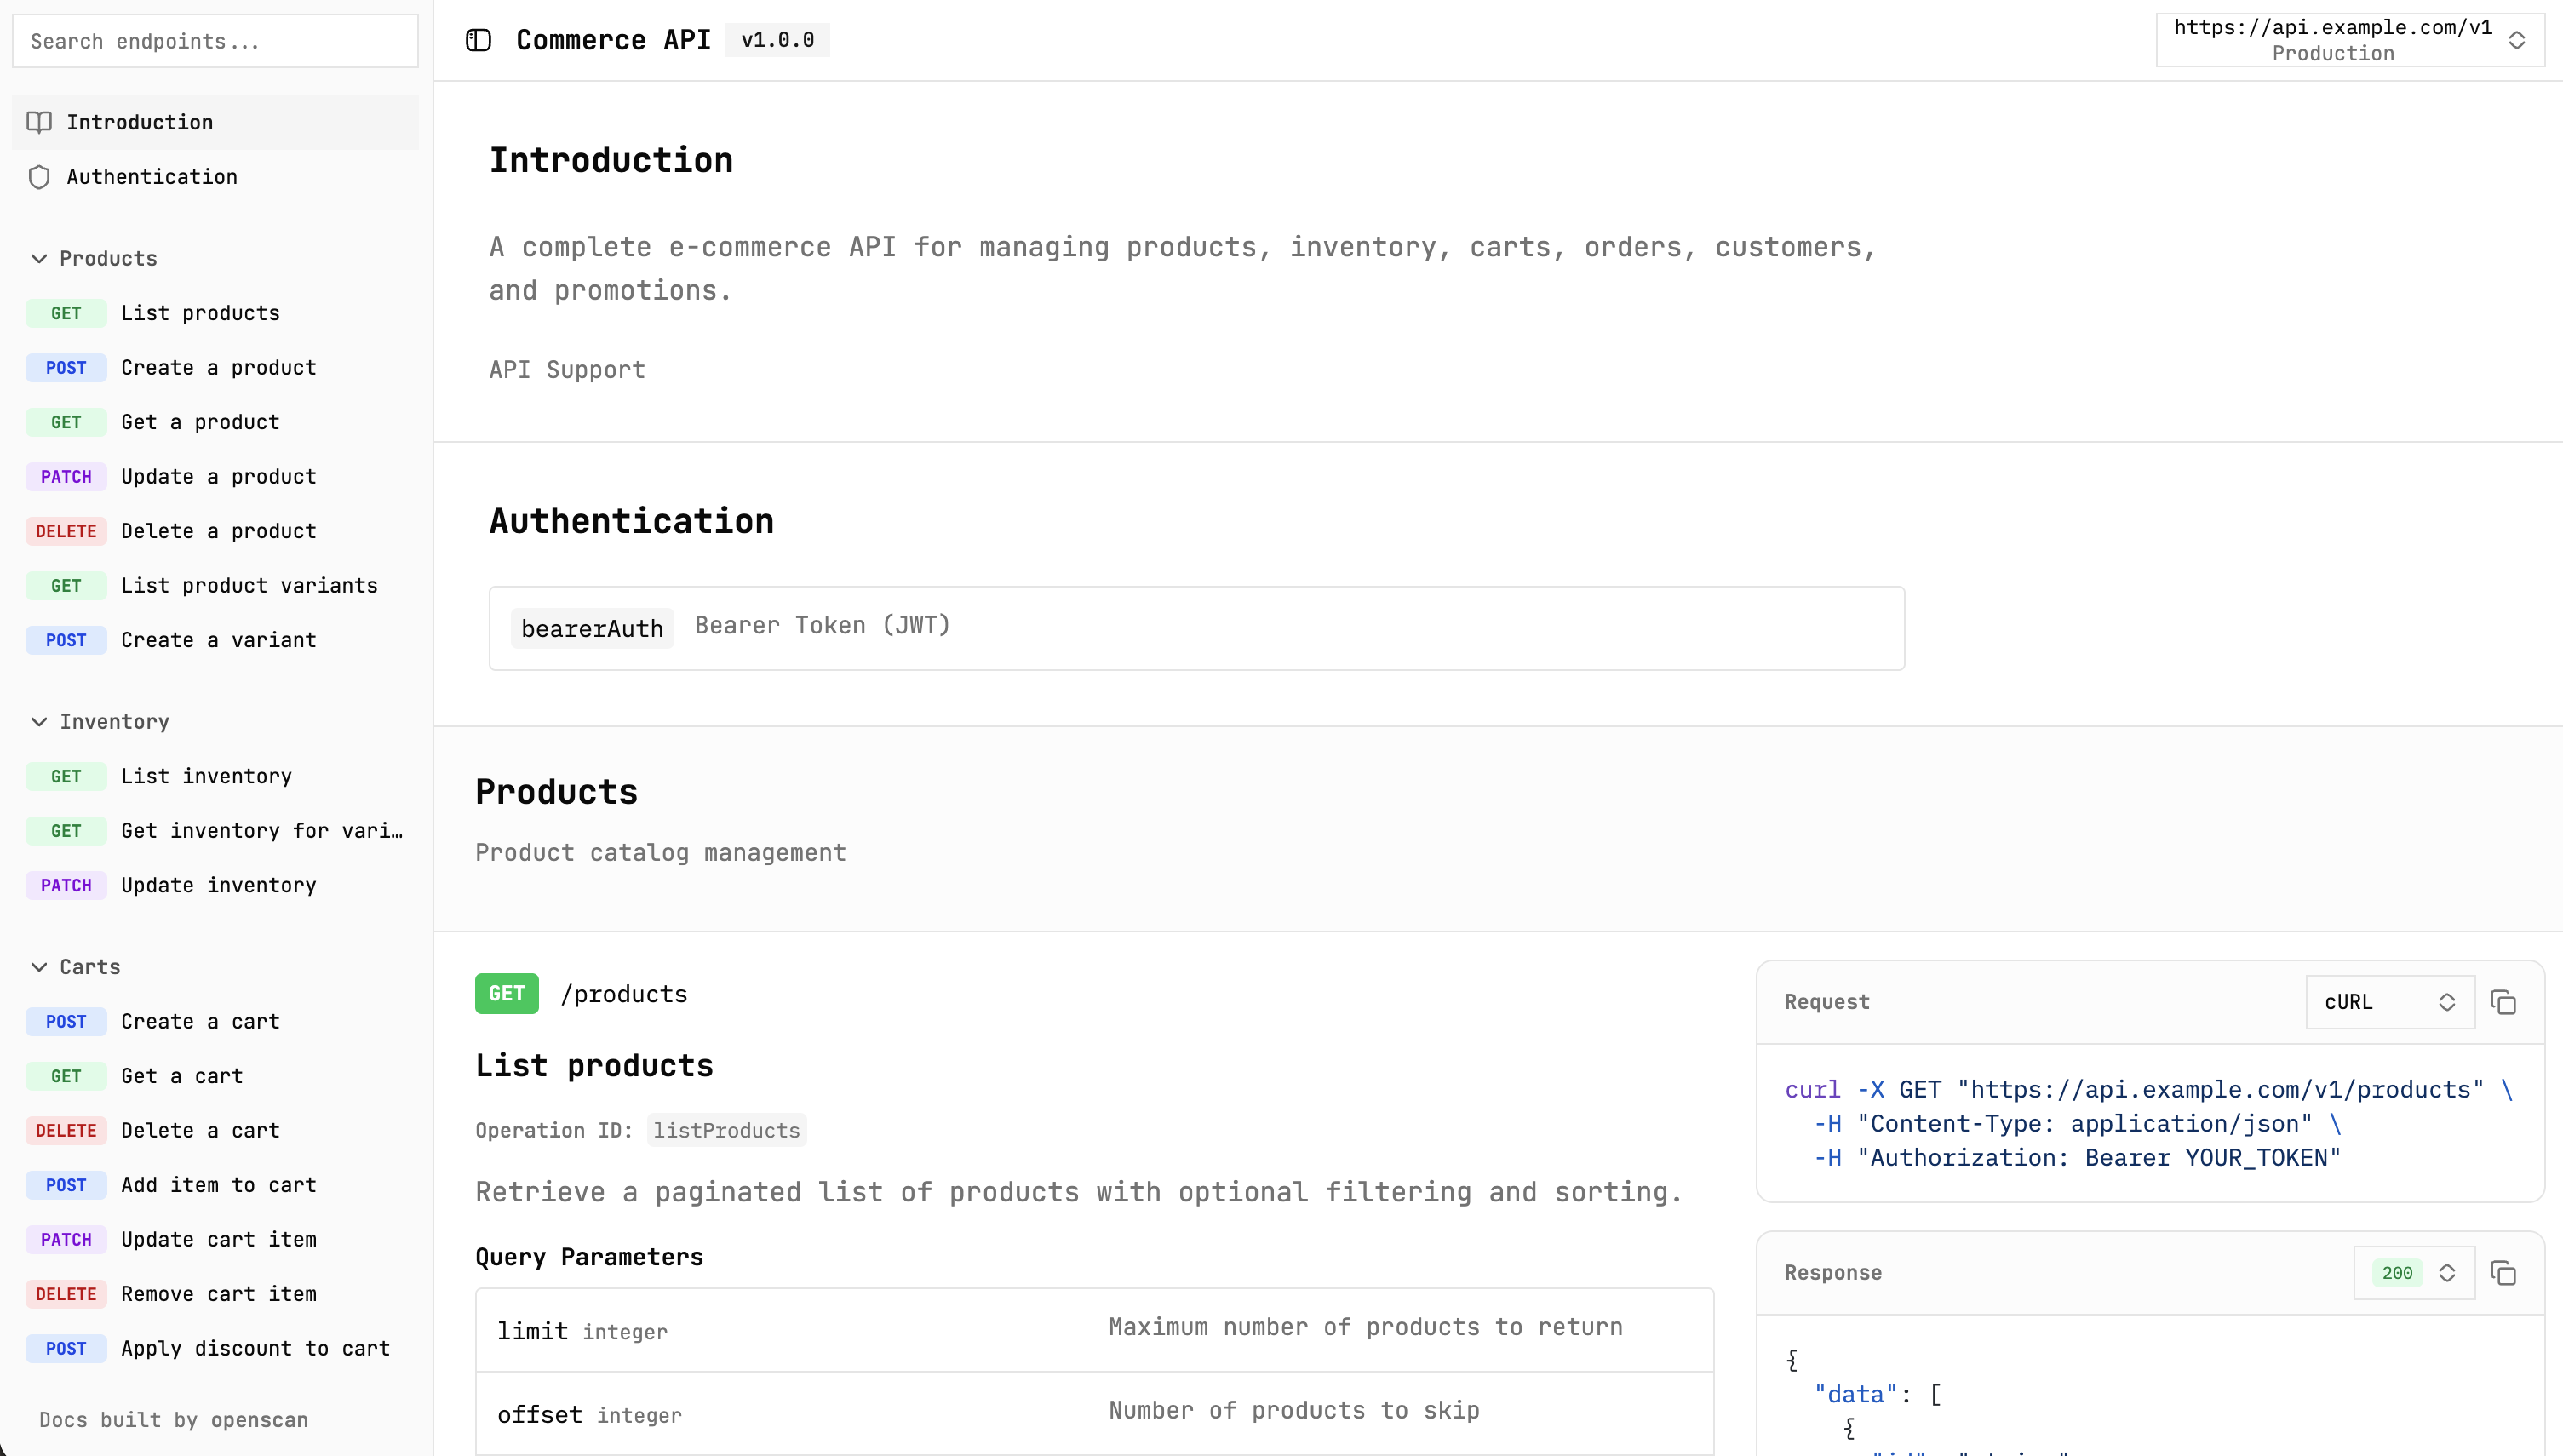Click the POST badge beside Create a cart
The width and height of the screenshot is (2563, 1456).
66,1021
